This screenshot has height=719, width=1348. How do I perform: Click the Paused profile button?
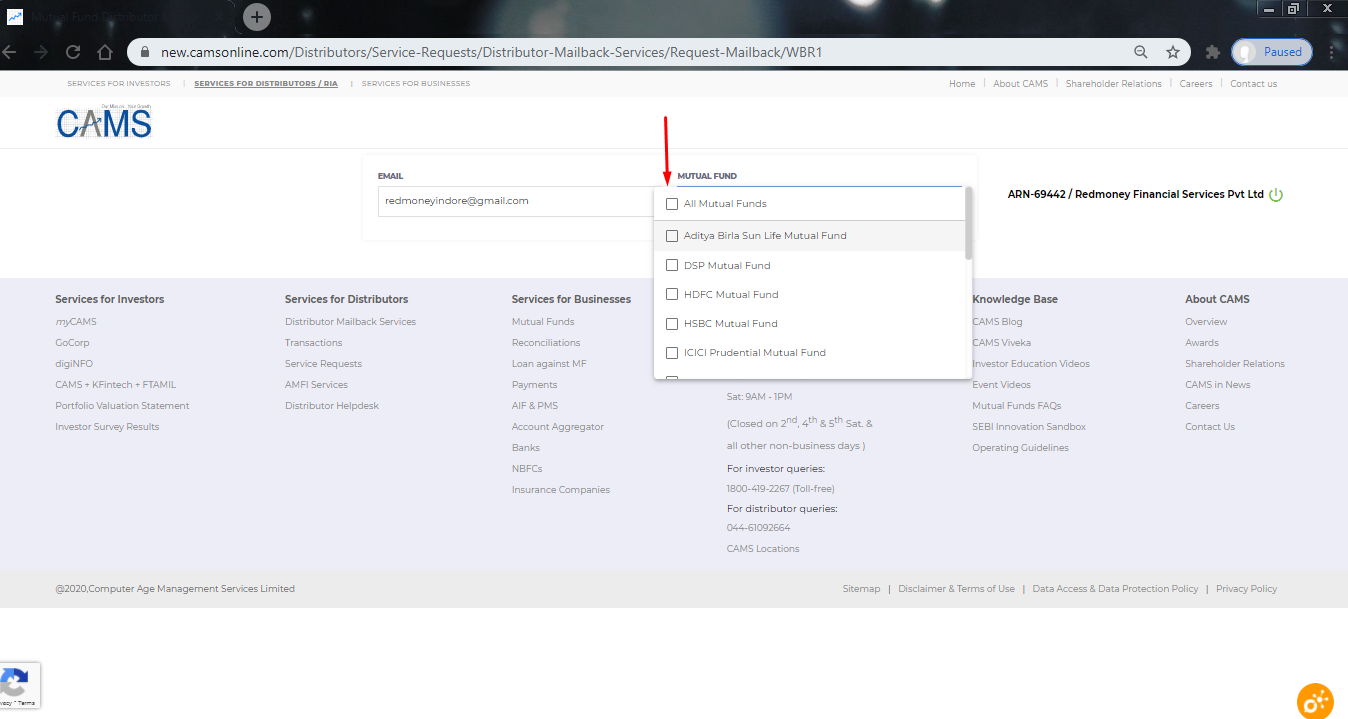[1271, 52]
